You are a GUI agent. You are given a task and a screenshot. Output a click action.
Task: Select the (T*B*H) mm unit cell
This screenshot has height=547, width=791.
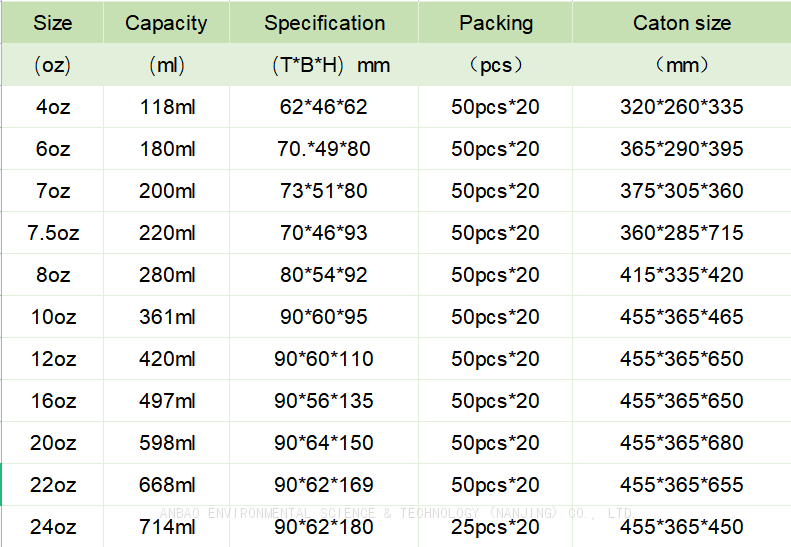click(324, 66)
